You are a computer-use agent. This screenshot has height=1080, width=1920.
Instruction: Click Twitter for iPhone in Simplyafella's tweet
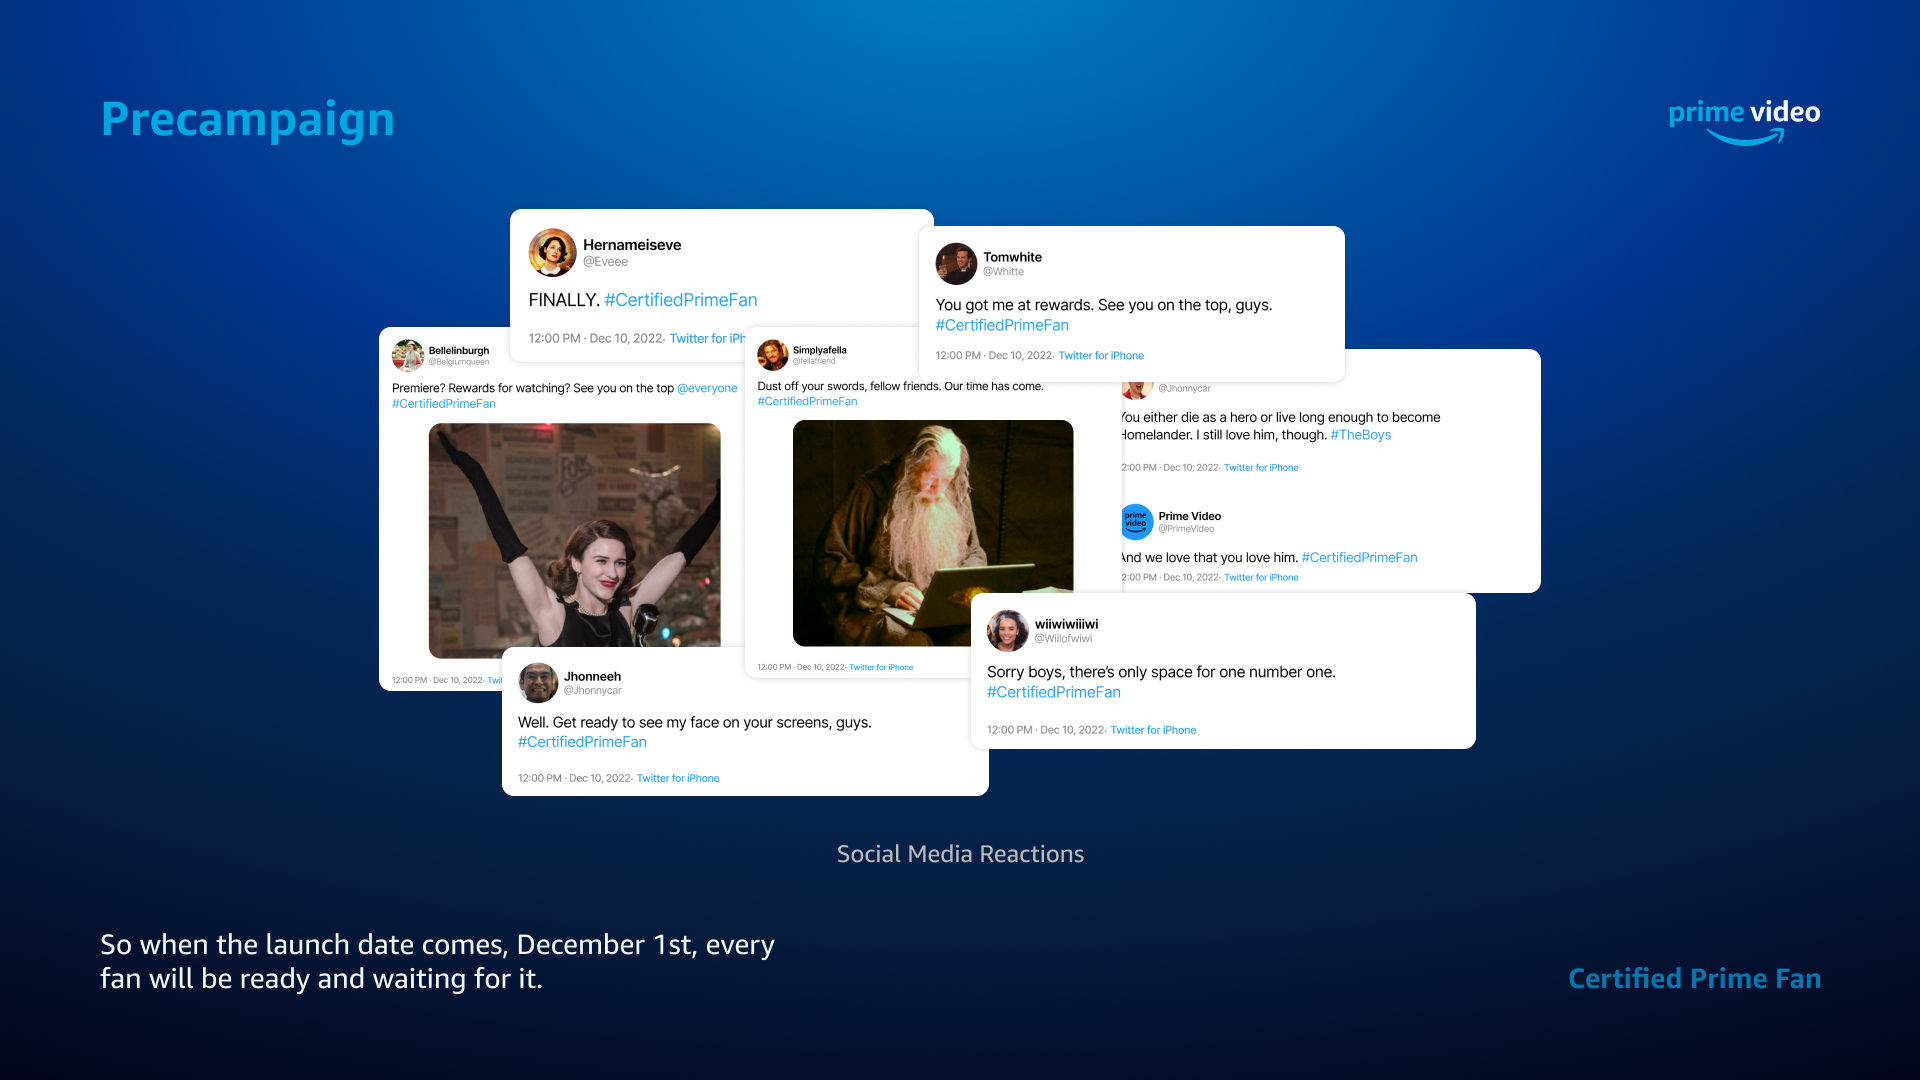click(x=881, y=667)
